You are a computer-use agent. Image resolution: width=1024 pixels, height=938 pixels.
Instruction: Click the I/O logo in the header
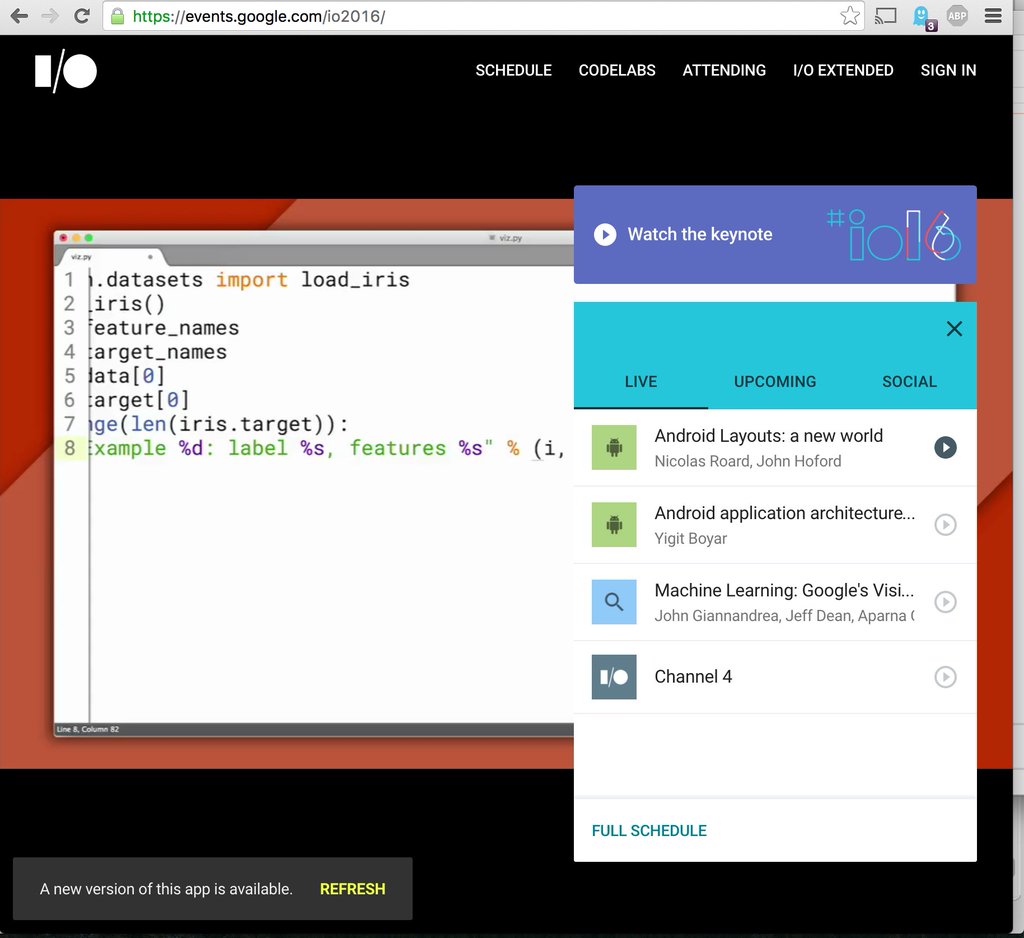(x=65, y=71)
